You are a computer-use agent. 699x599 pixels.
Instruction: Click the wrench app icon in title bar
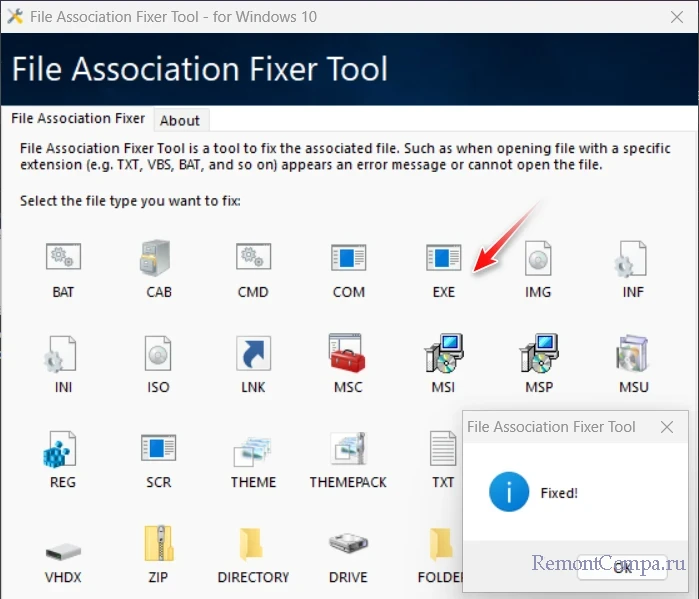click(x=15, y=16)
